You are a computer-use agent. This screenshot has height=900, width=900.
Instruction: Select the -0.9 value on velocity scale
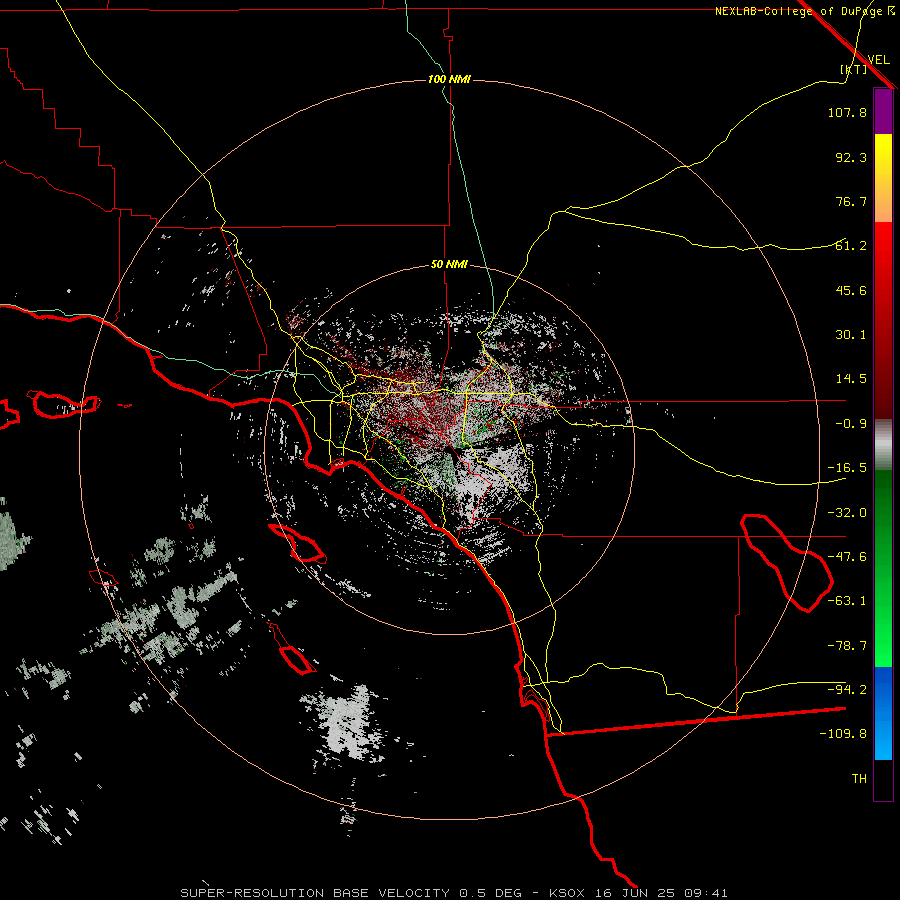[851, 424]
